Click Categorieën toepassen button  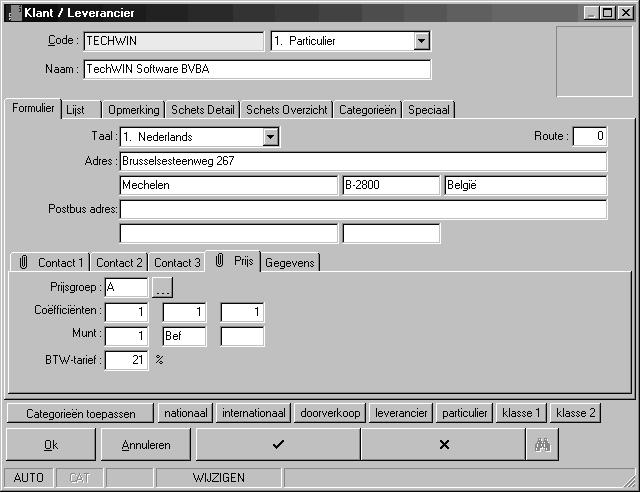pyautogui.click(x=80, y=413)
